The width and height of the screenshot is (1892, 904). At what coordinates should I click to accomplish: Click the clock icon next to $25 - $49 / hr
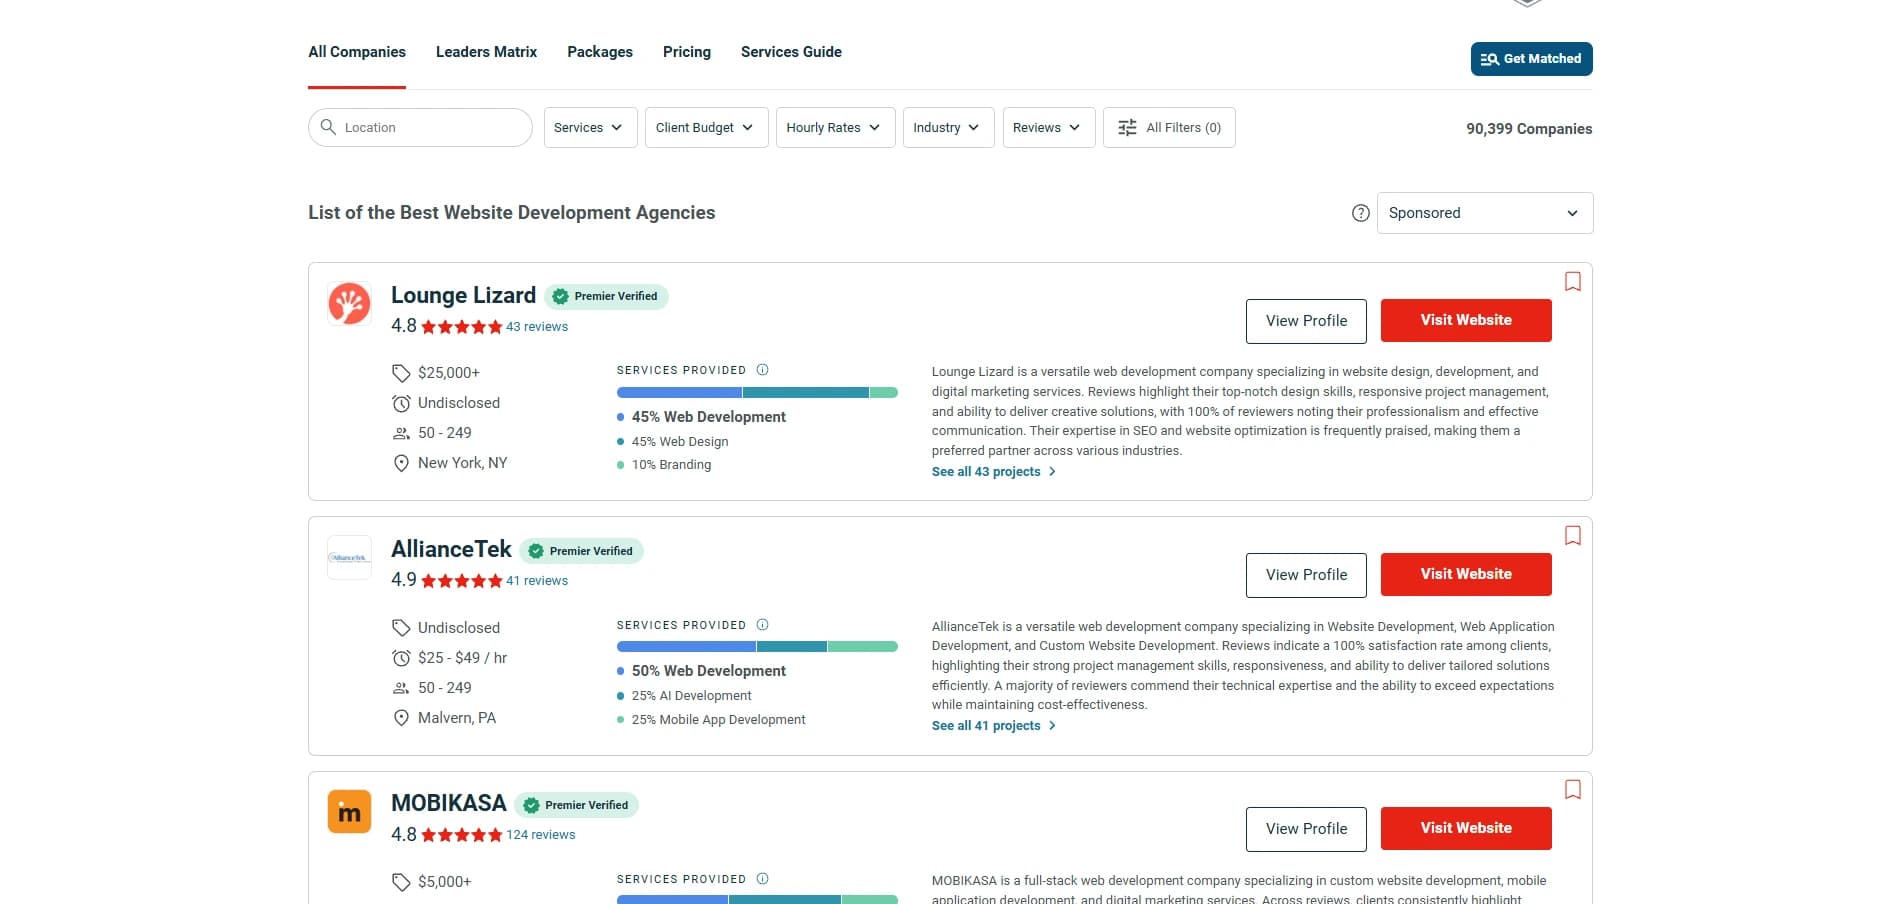tap(401, 658)
